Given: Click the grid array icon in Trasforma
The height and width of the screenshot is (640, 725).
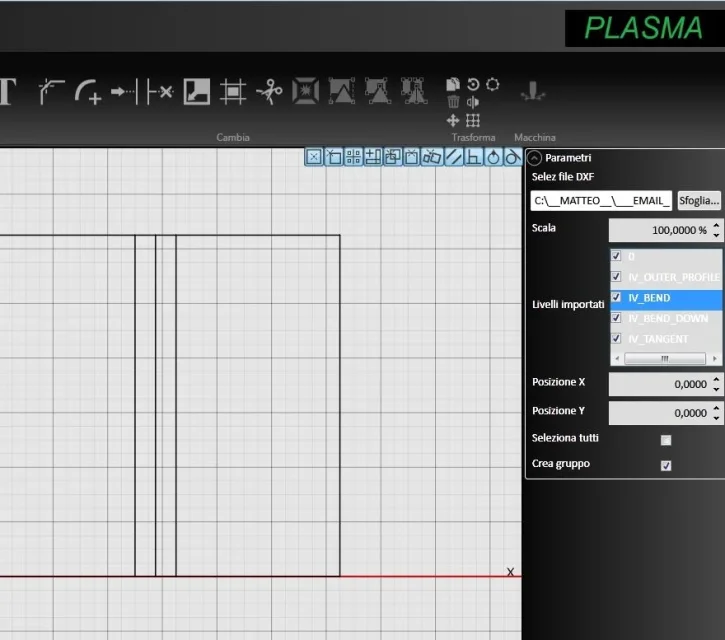Looking at the screenshot, I should pos(473,121).
